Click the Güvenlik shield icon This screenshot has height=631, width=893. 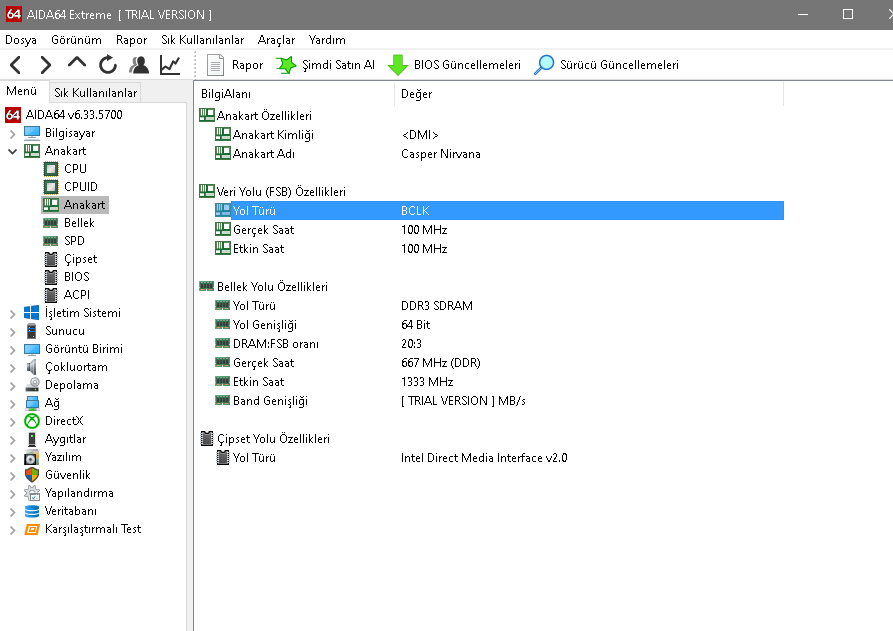coord(32,475)
